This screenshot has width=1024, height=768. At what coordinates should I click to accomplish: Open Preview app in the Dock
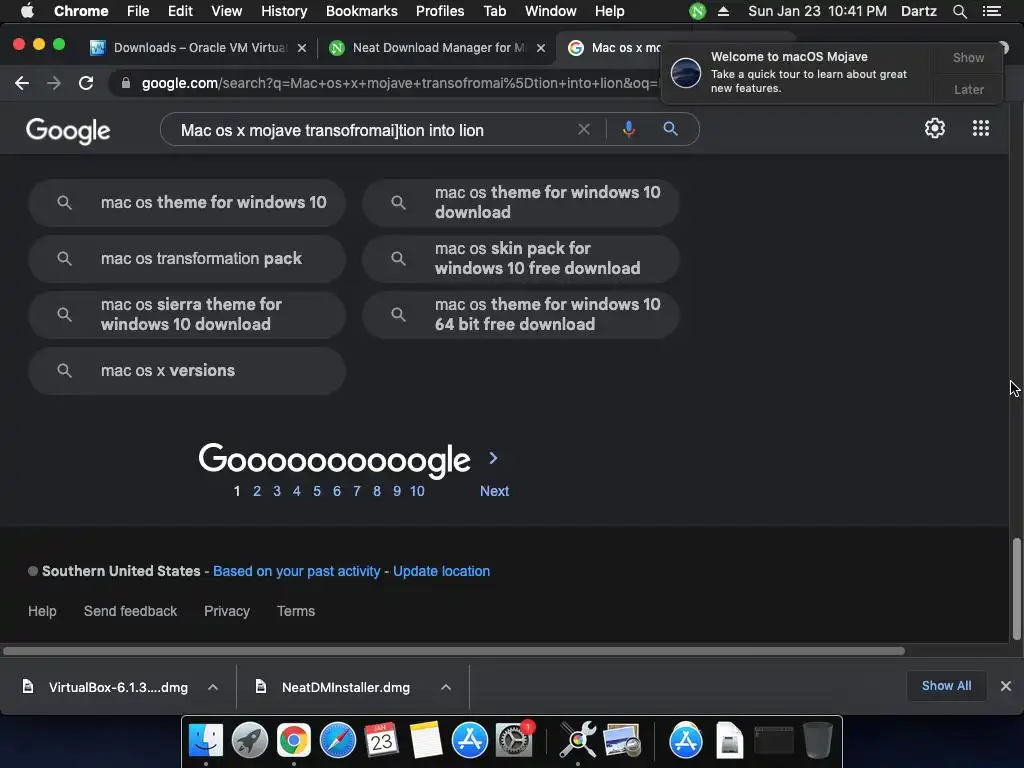622,741
